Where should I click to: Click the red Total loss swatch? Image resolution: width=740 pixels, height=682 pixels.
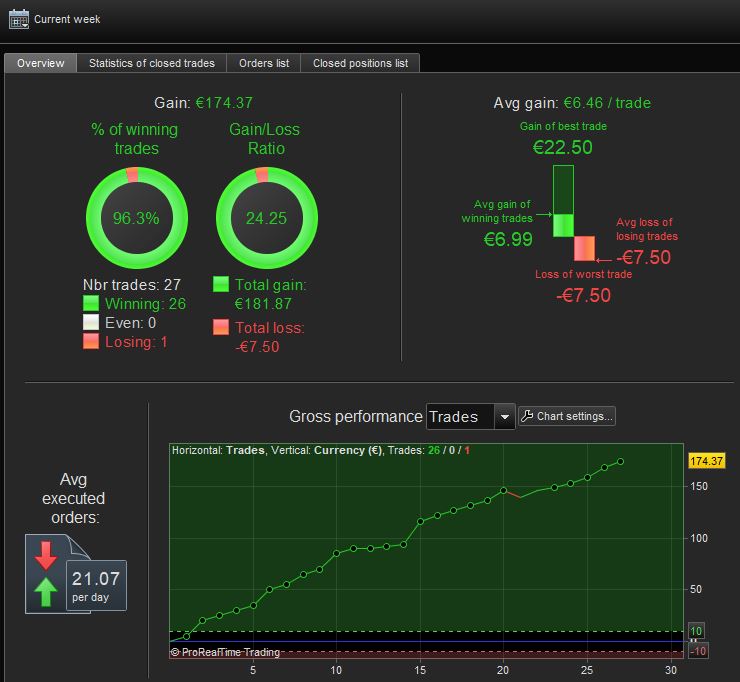click(x=221, y=327)
